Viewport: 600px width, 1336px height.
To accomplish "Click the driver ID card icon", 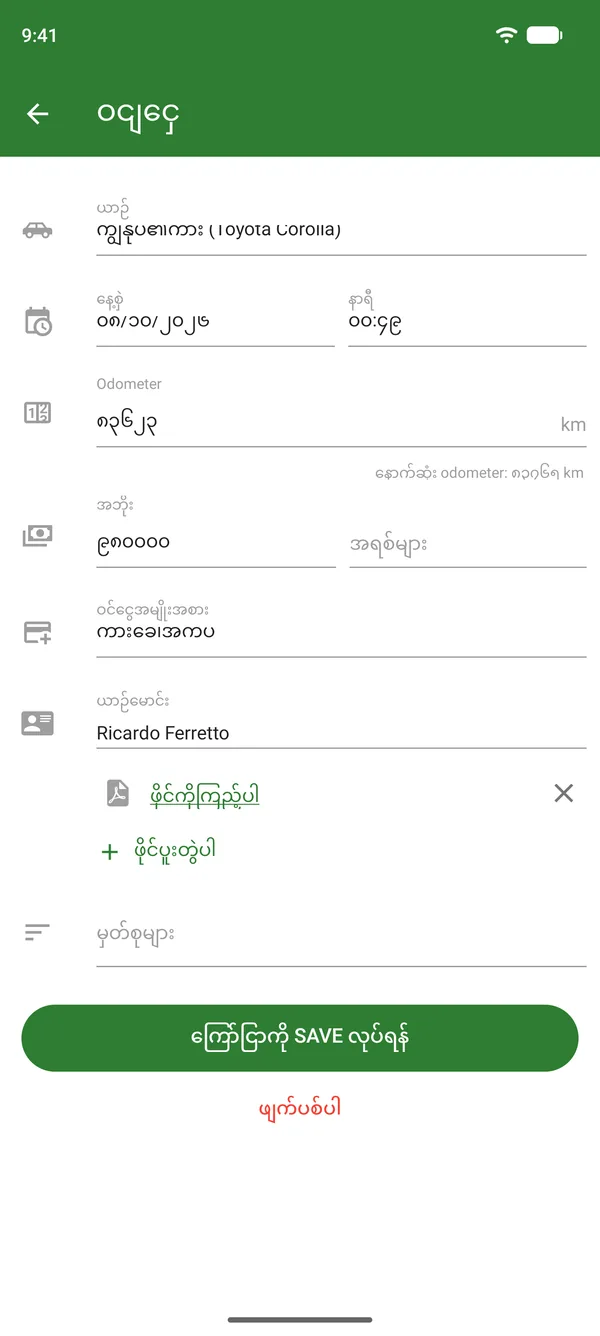I will 37,723.
